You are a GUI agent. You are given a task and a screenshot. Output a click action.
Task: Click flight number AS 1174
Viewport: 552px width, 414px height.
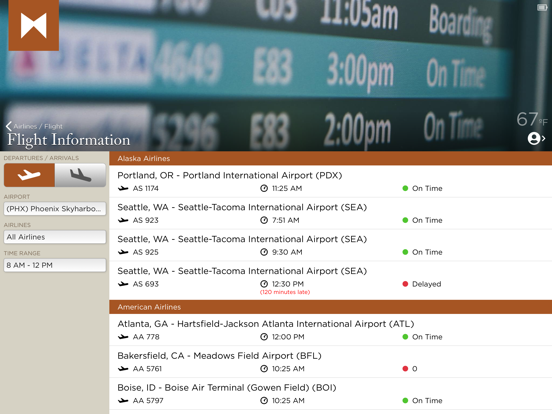(x=145, y=188)
